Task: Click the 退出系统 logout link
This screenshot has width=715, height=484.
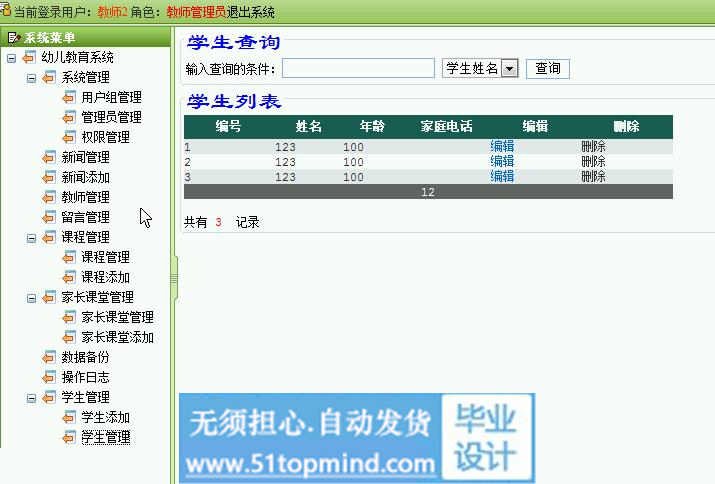Action: 250,12
